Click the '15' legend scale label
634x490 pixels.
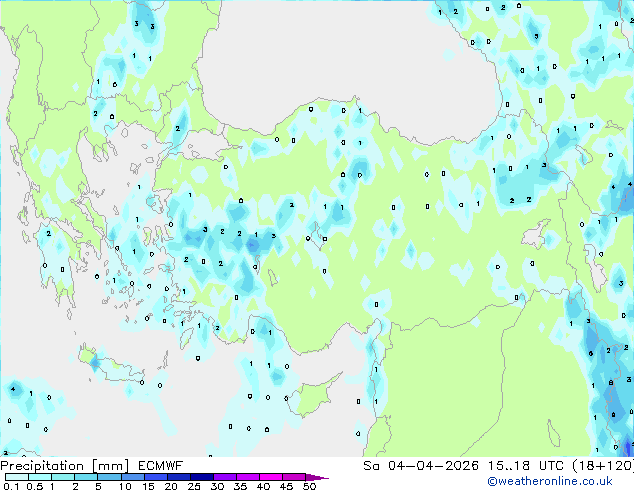tap(148, 486)
